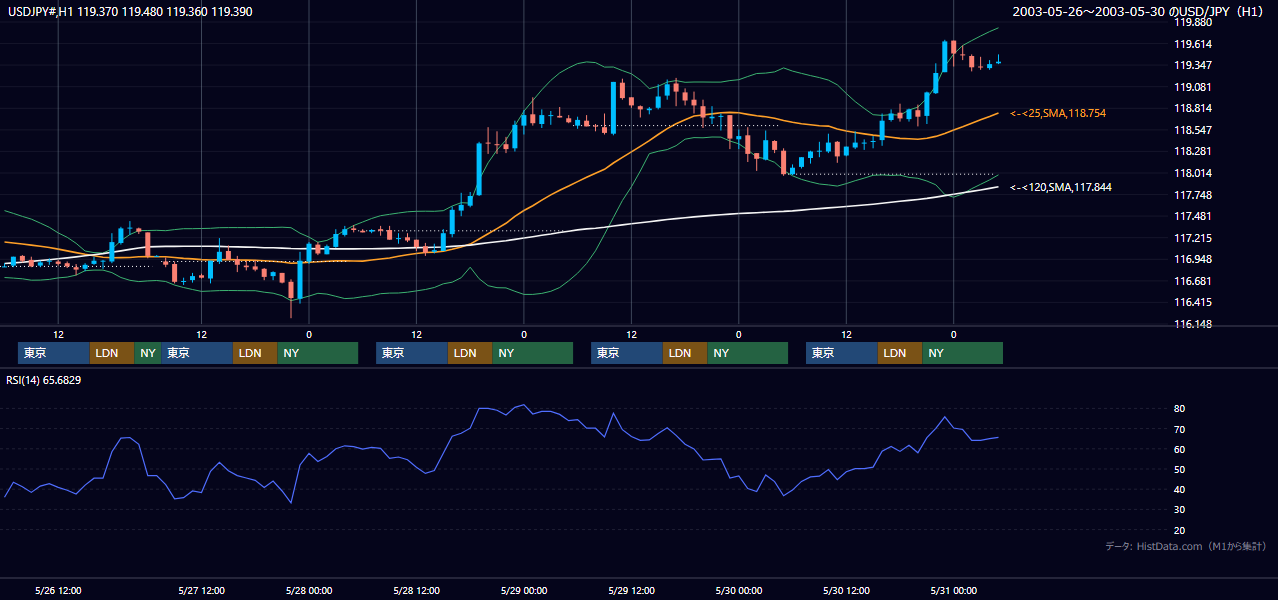Click the 119.614 price axis label
The height and width of the screenshot is (600, 1278).
(x=1192, y=44)
